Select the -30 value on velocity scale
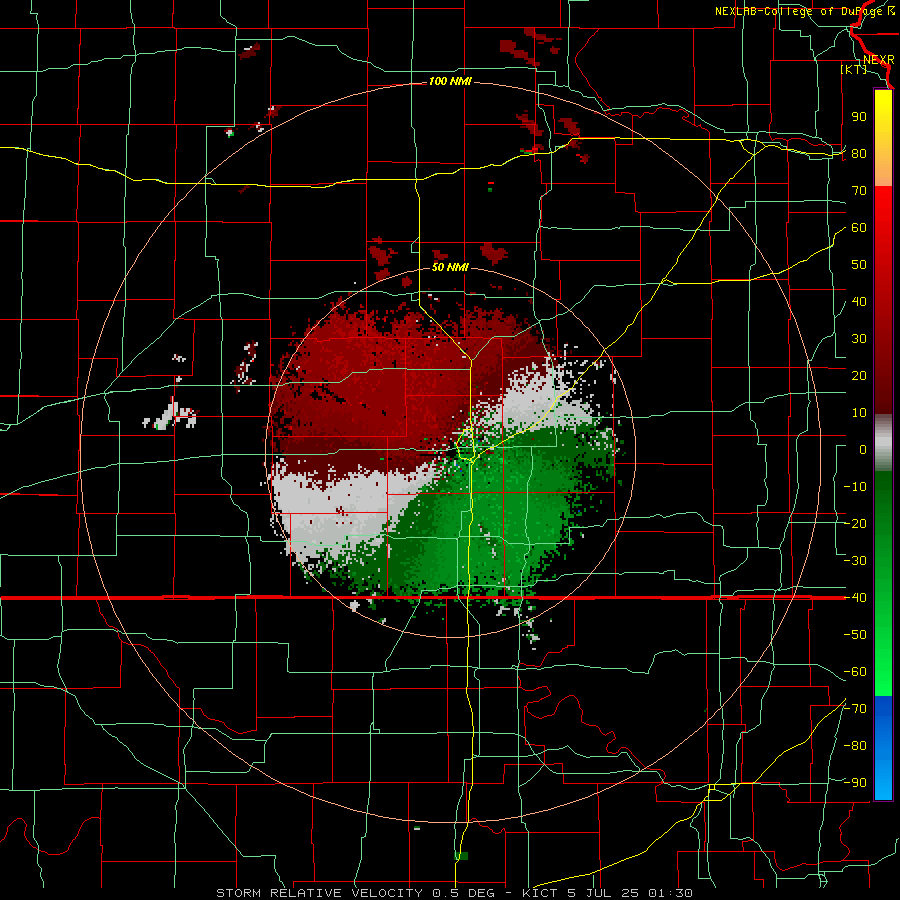The image size is (900, 900). pyautogui.click(x=855, y=561)
